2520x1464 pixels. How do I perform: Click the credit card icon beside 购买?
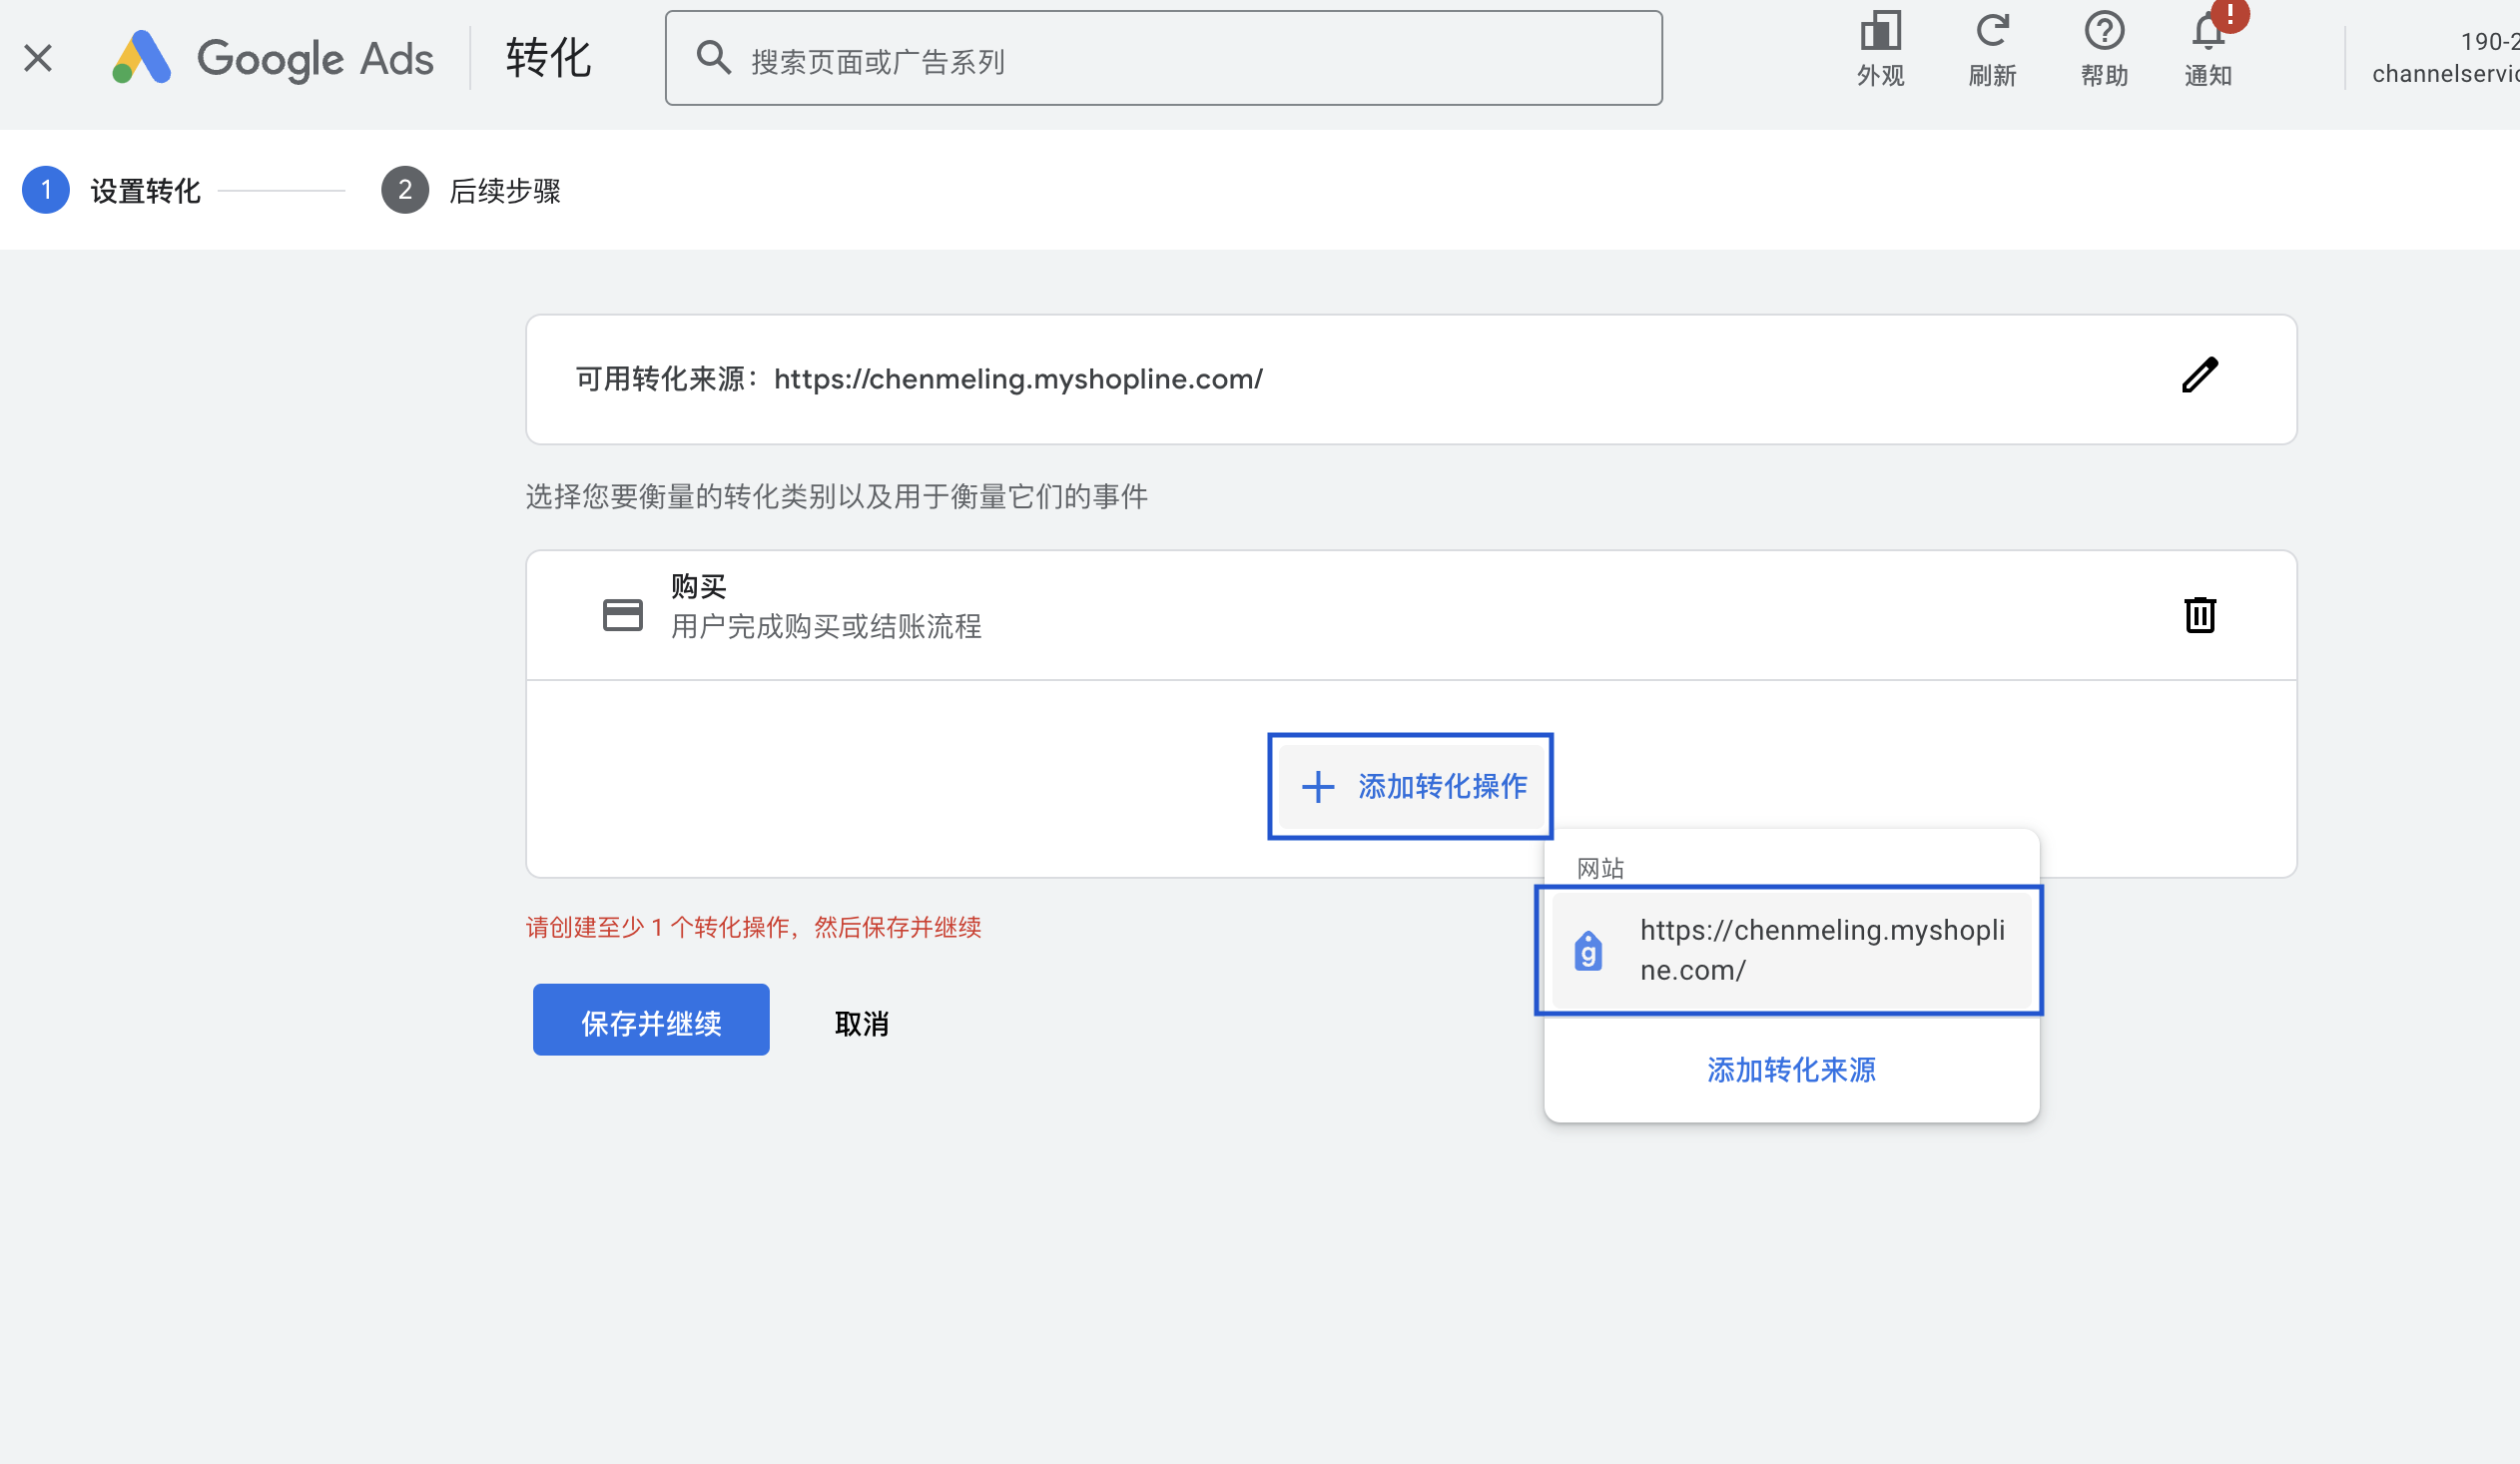point(623,615)
